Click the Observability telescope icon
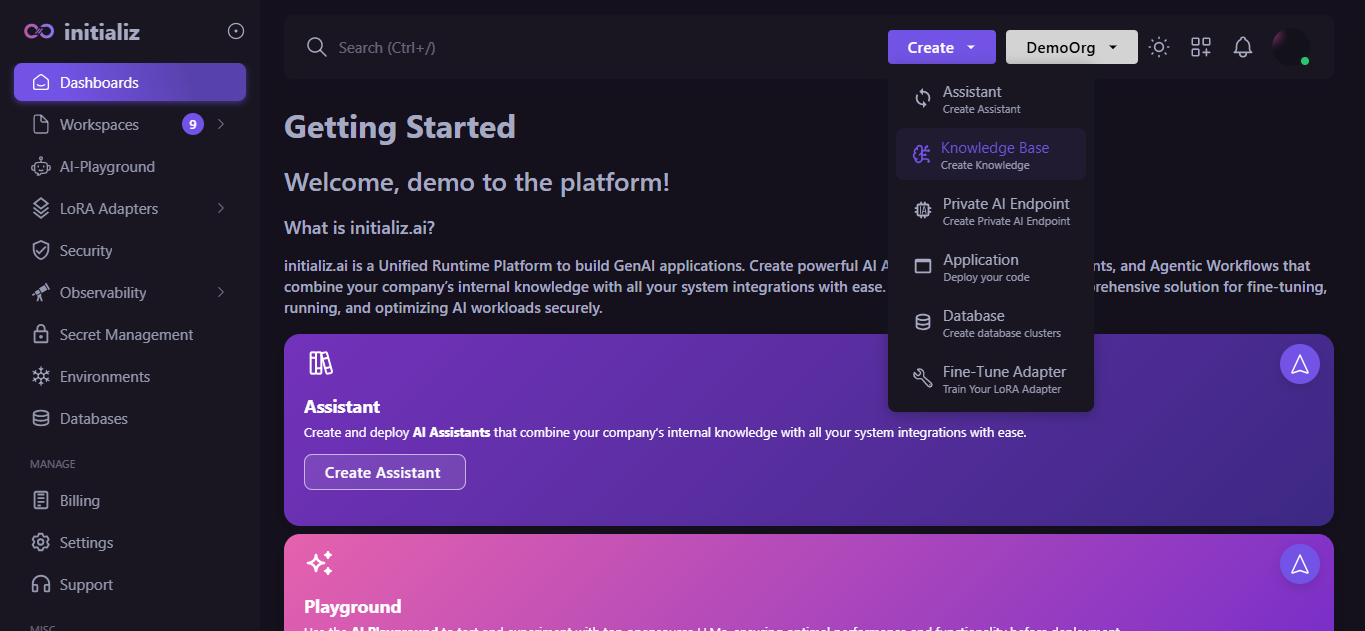 pos(41,292)
